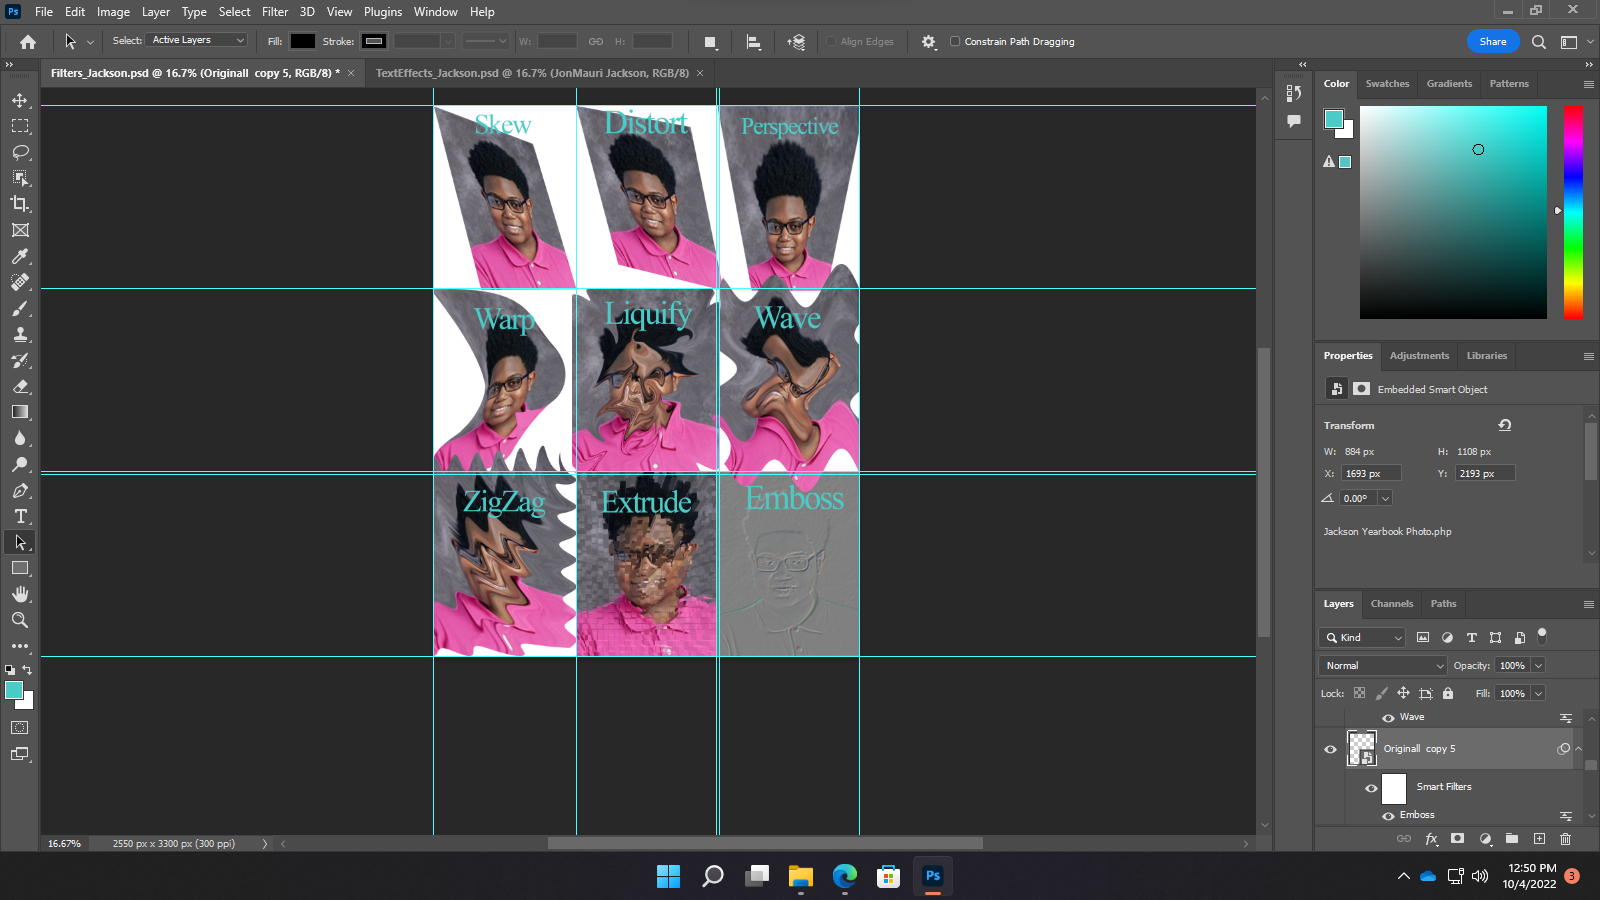Select the Clone Stamp tool
1600x900 pixels.
20,334
